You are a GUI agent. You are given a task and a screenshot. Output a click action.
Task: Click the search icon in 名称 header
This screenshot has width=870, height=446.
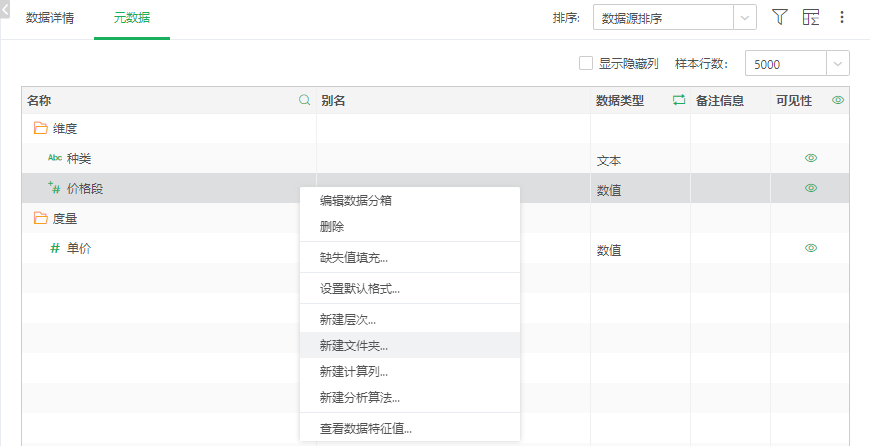pos(305,100)
